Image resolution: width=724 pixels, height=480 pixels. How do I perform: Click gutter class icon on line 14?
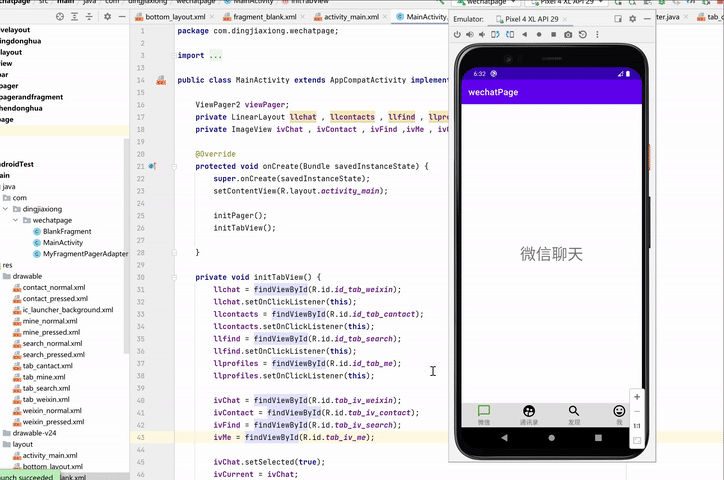coord(161,80)
